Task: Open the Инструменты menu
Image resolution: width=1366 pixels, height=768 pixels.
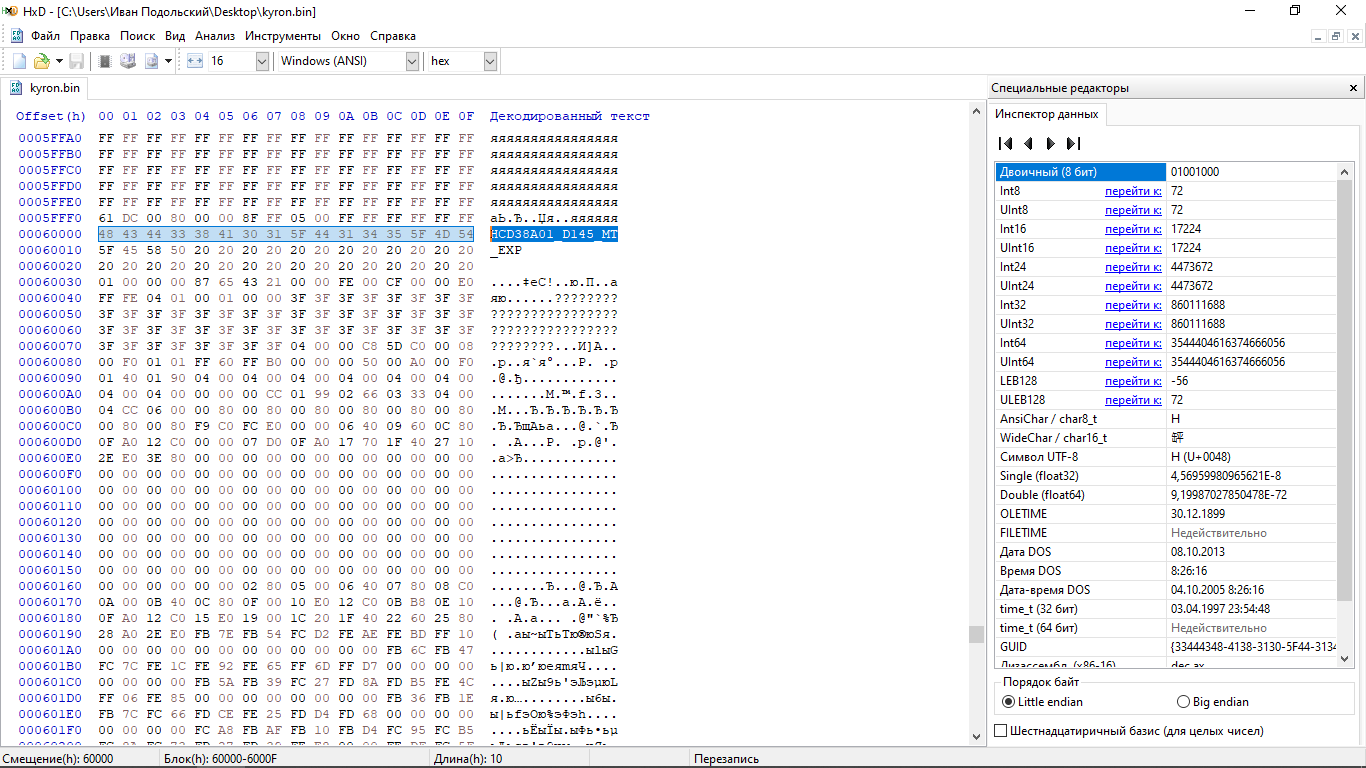Action: (283, 36)
